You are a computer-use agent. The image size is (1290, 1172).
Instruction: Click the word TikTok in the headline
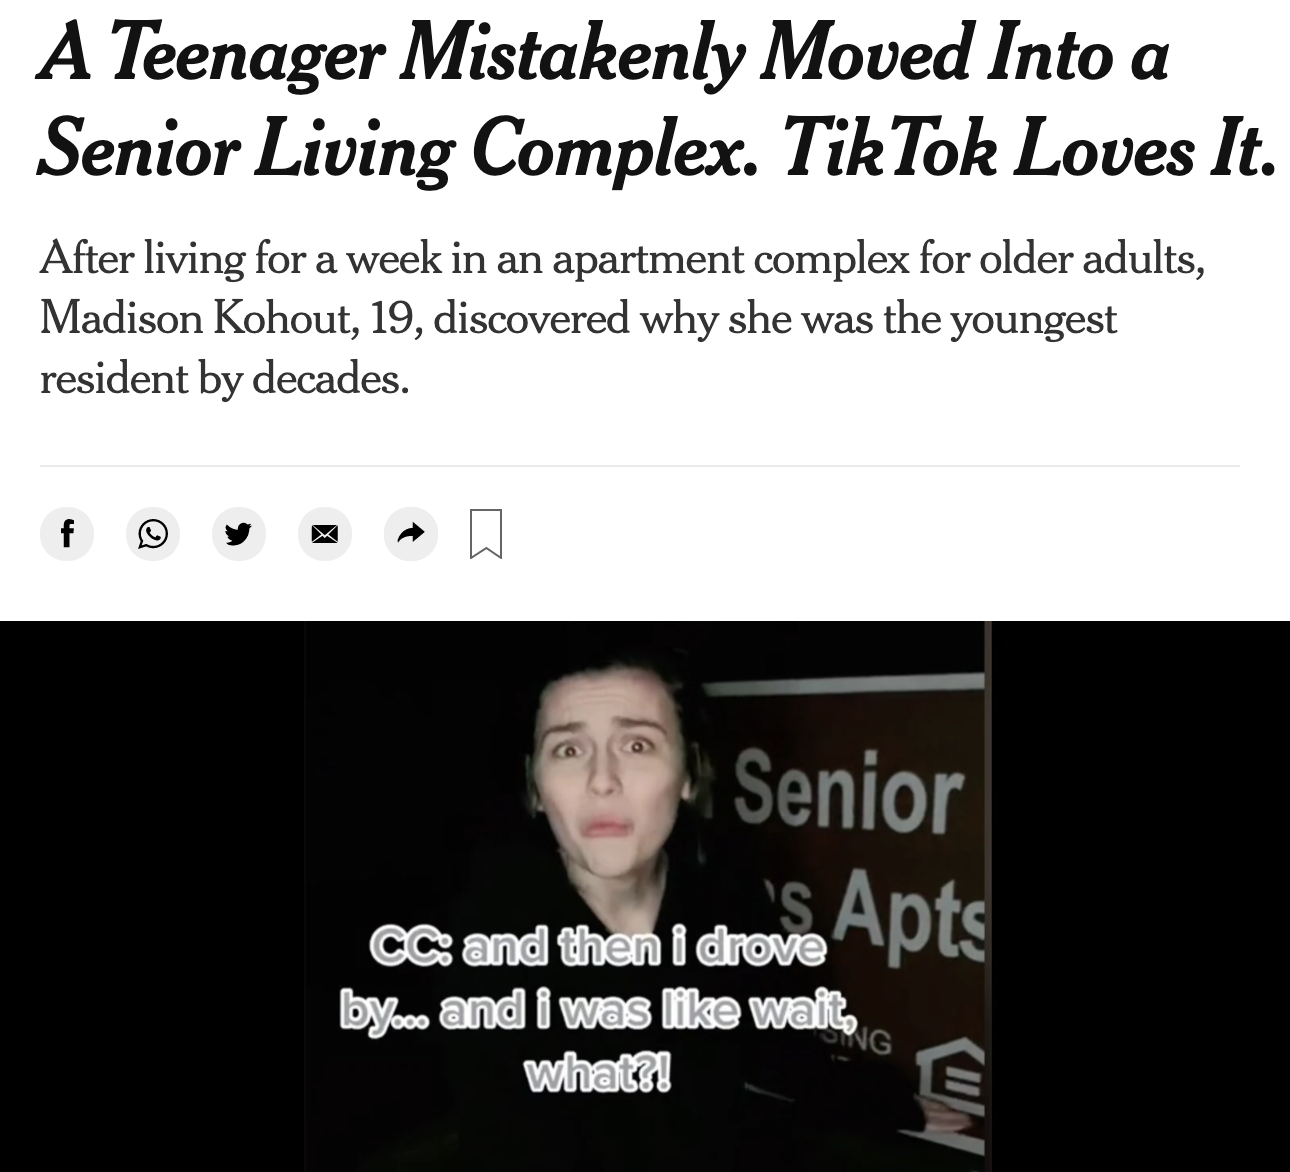coord(888,150)
